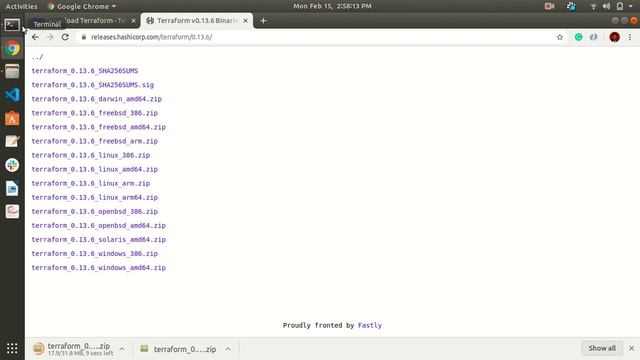Close the downloads bar
This screenshot has width=640, height=360.
631,348
